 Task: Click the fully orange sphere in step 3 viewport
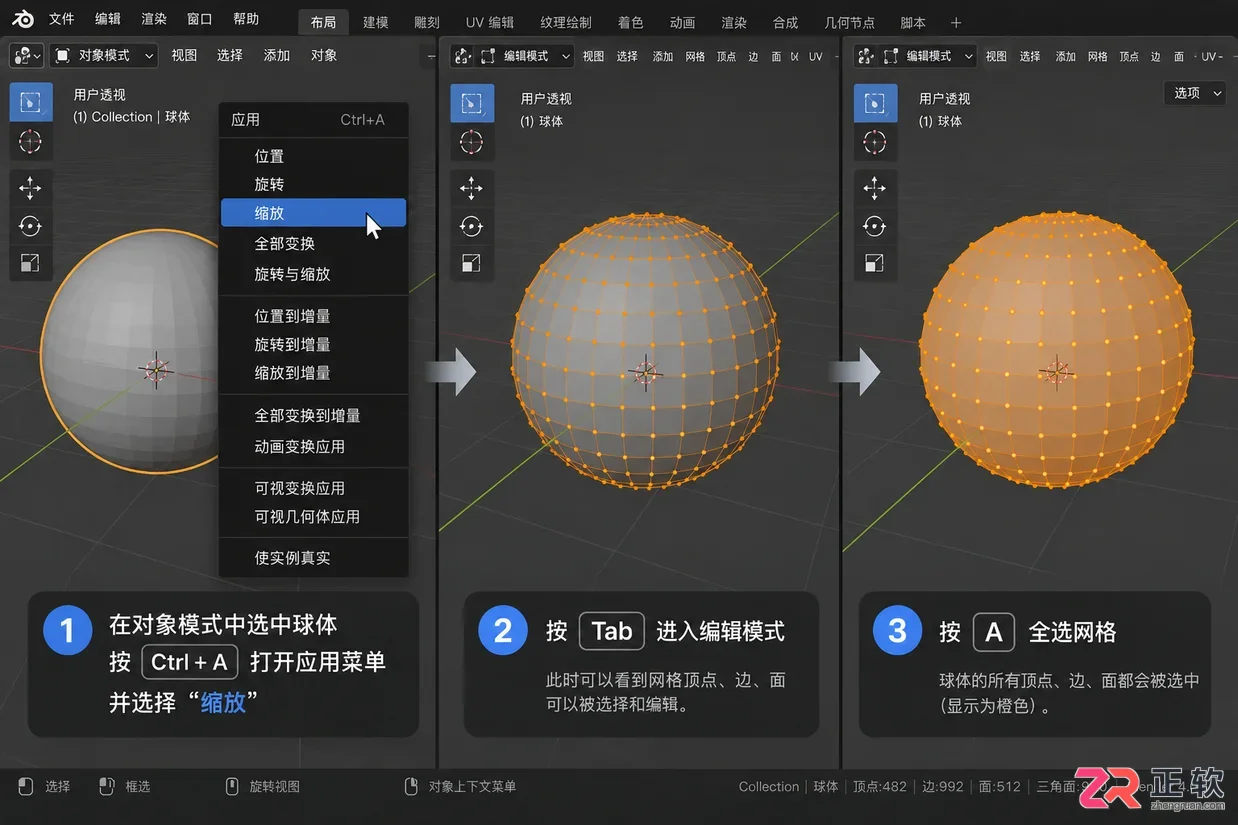pyautogui.click(x=1056, y=351)
